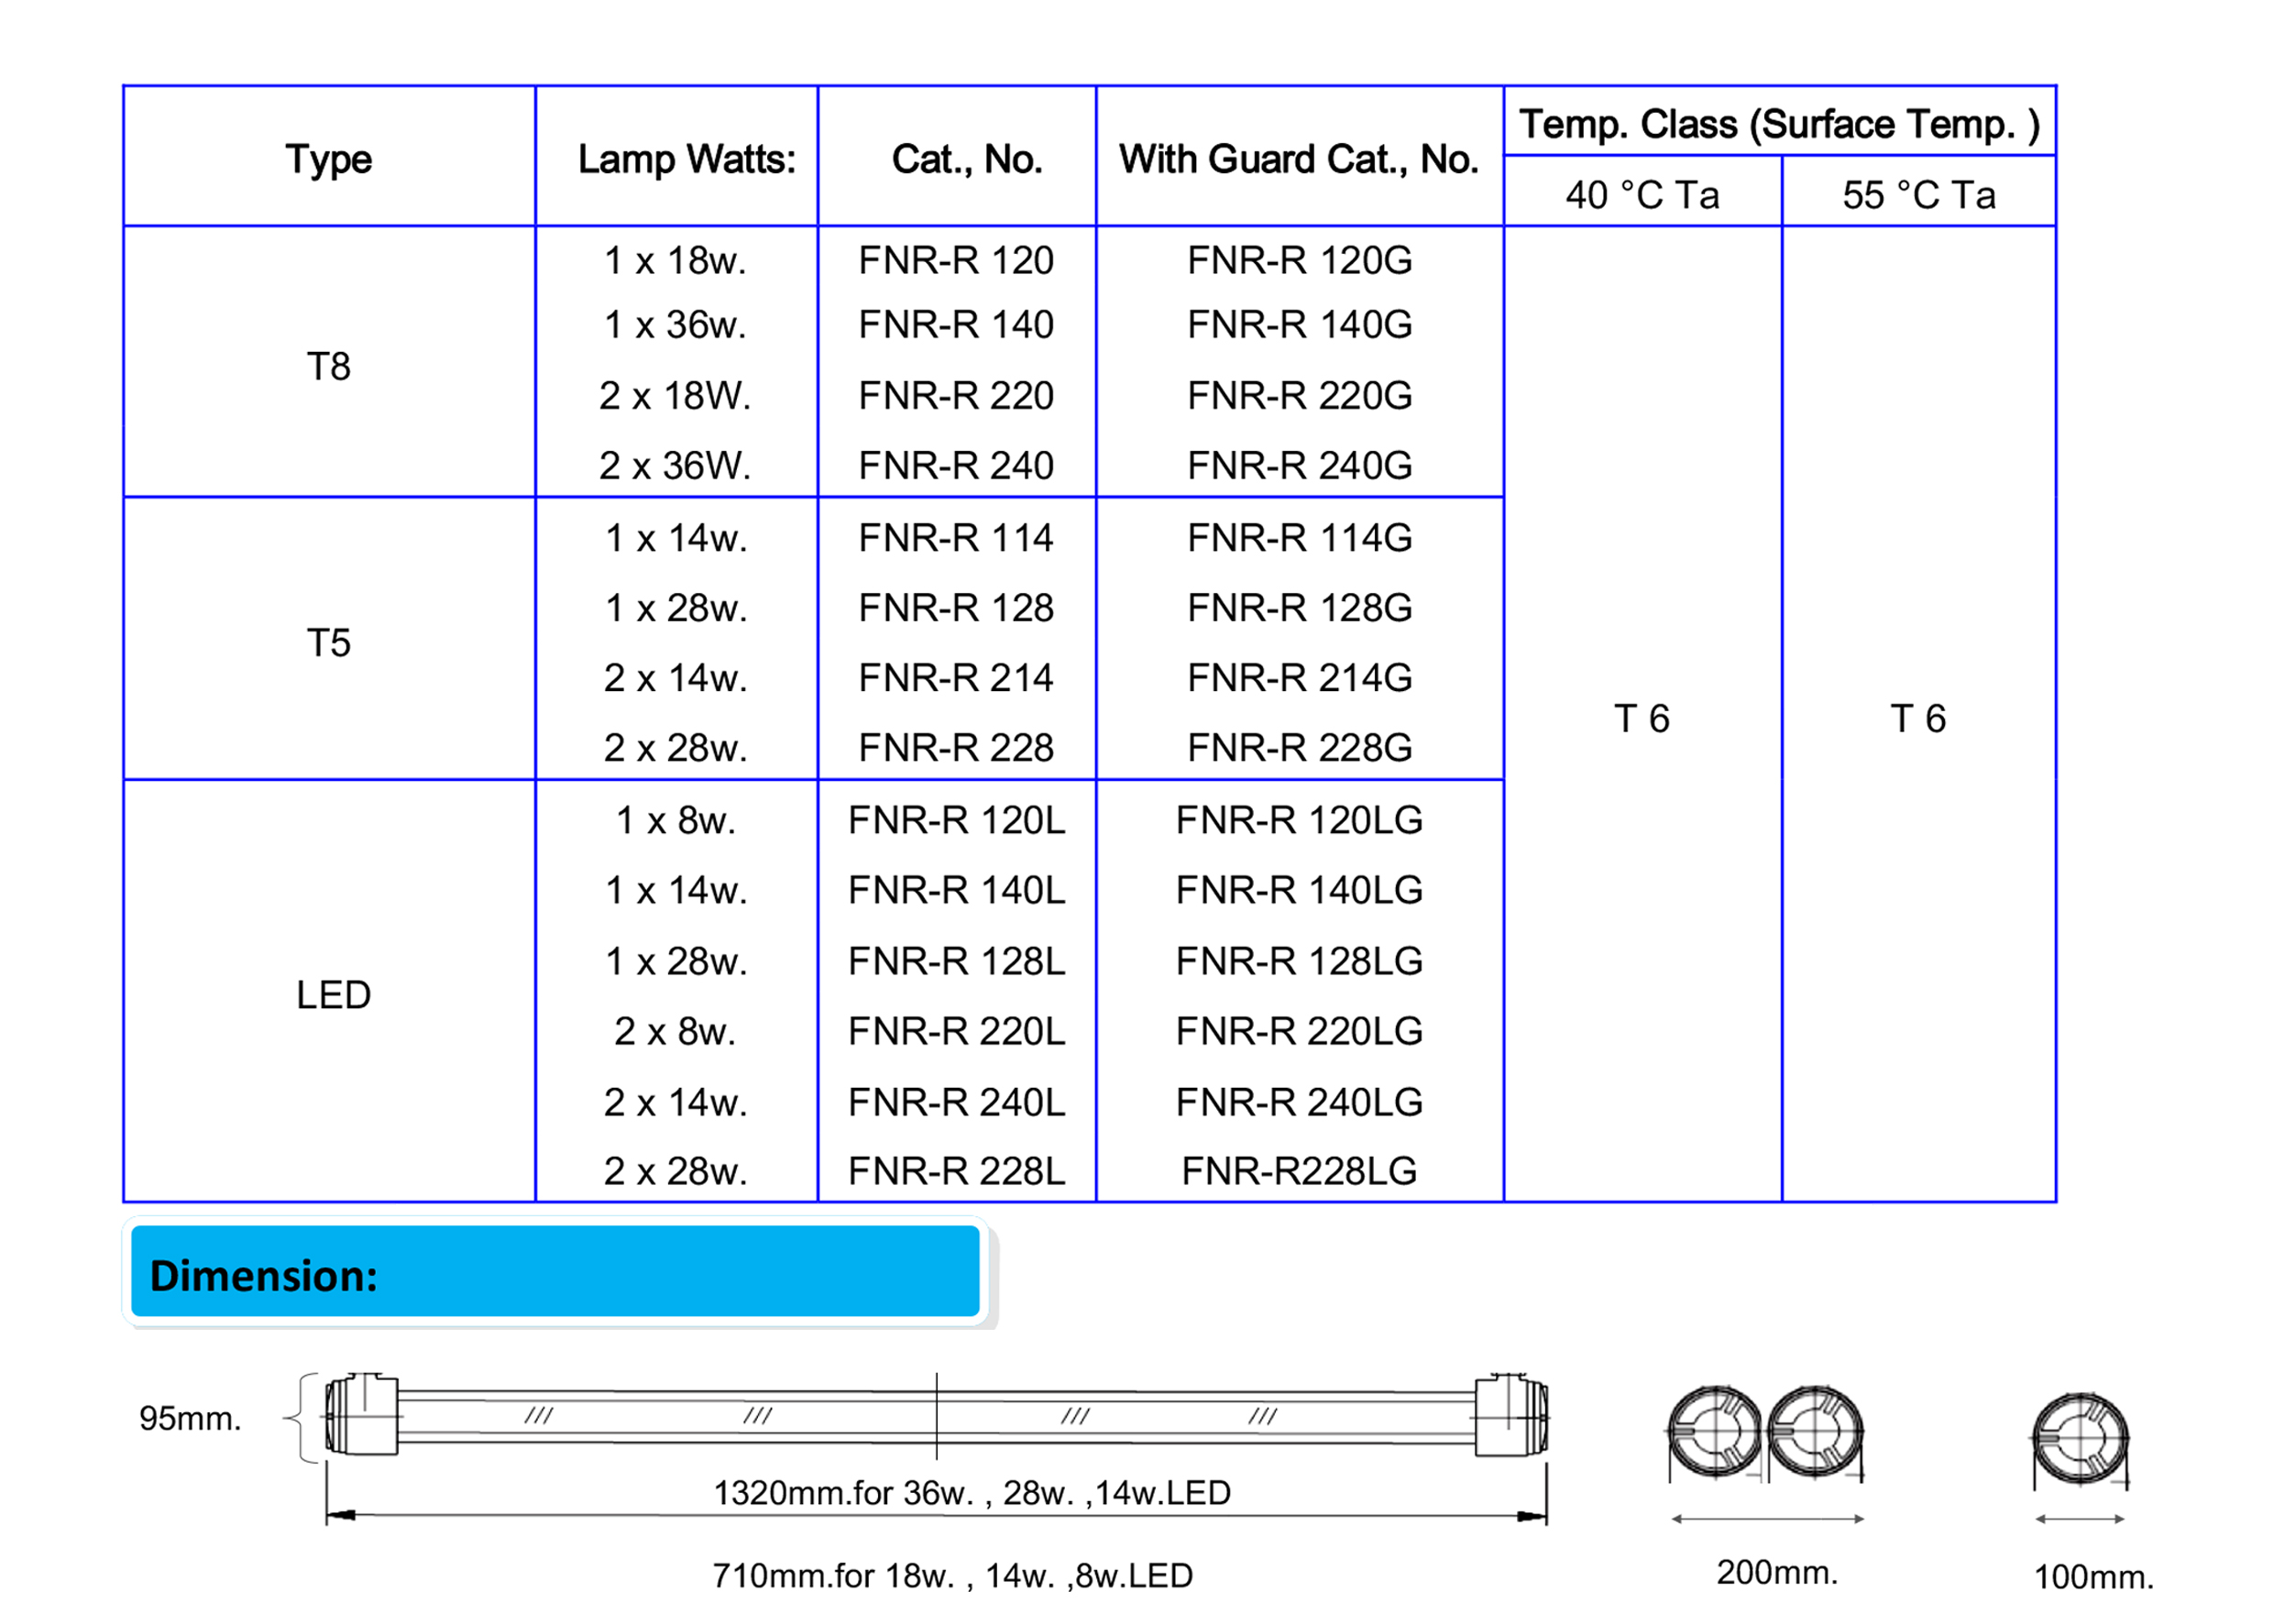Click the Temp. Class header cell
The width and height of the screenshot is (2273, 1624).
[x=1778, y=124]
